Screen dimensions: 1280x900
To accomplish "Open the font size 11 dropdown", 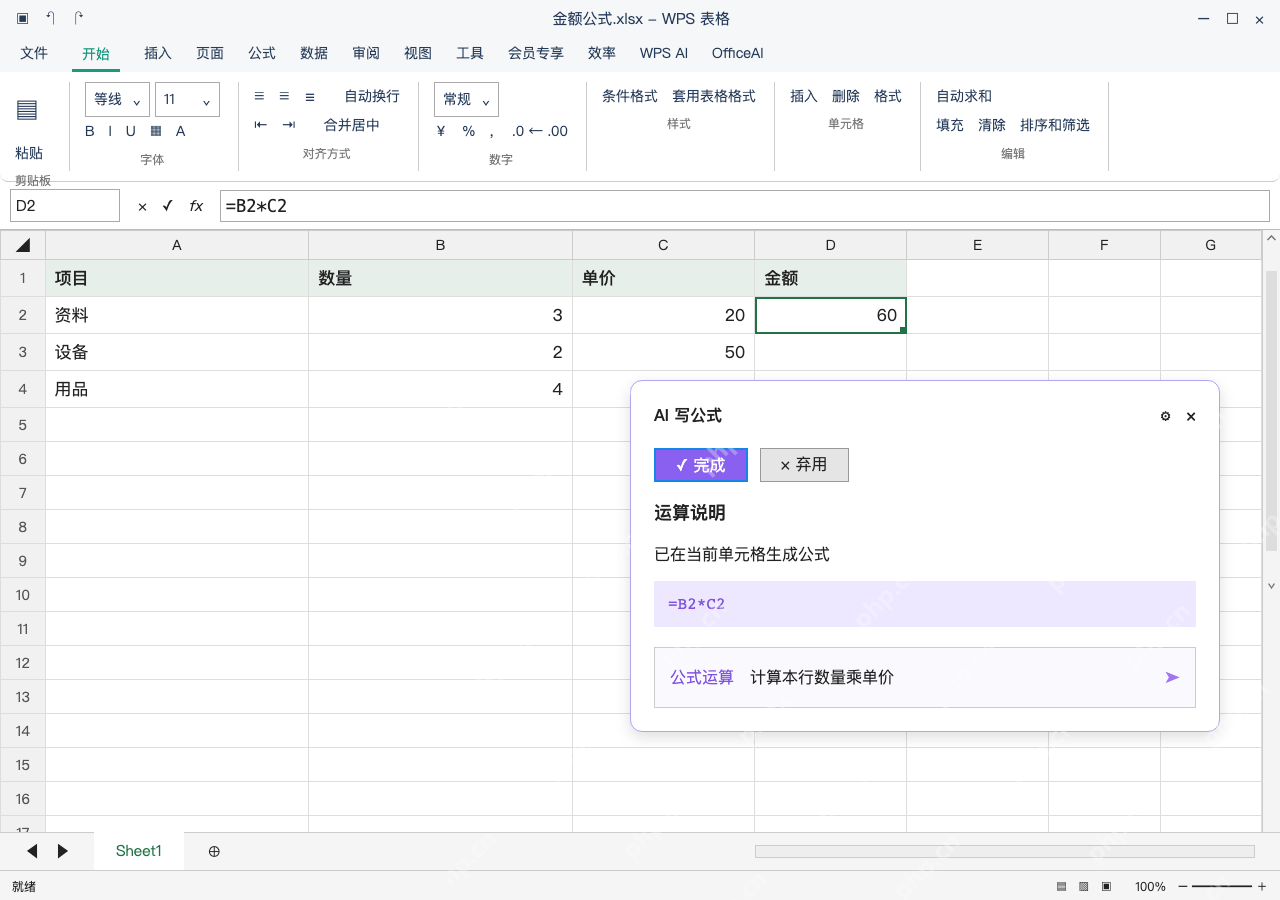I will [187, 100].
